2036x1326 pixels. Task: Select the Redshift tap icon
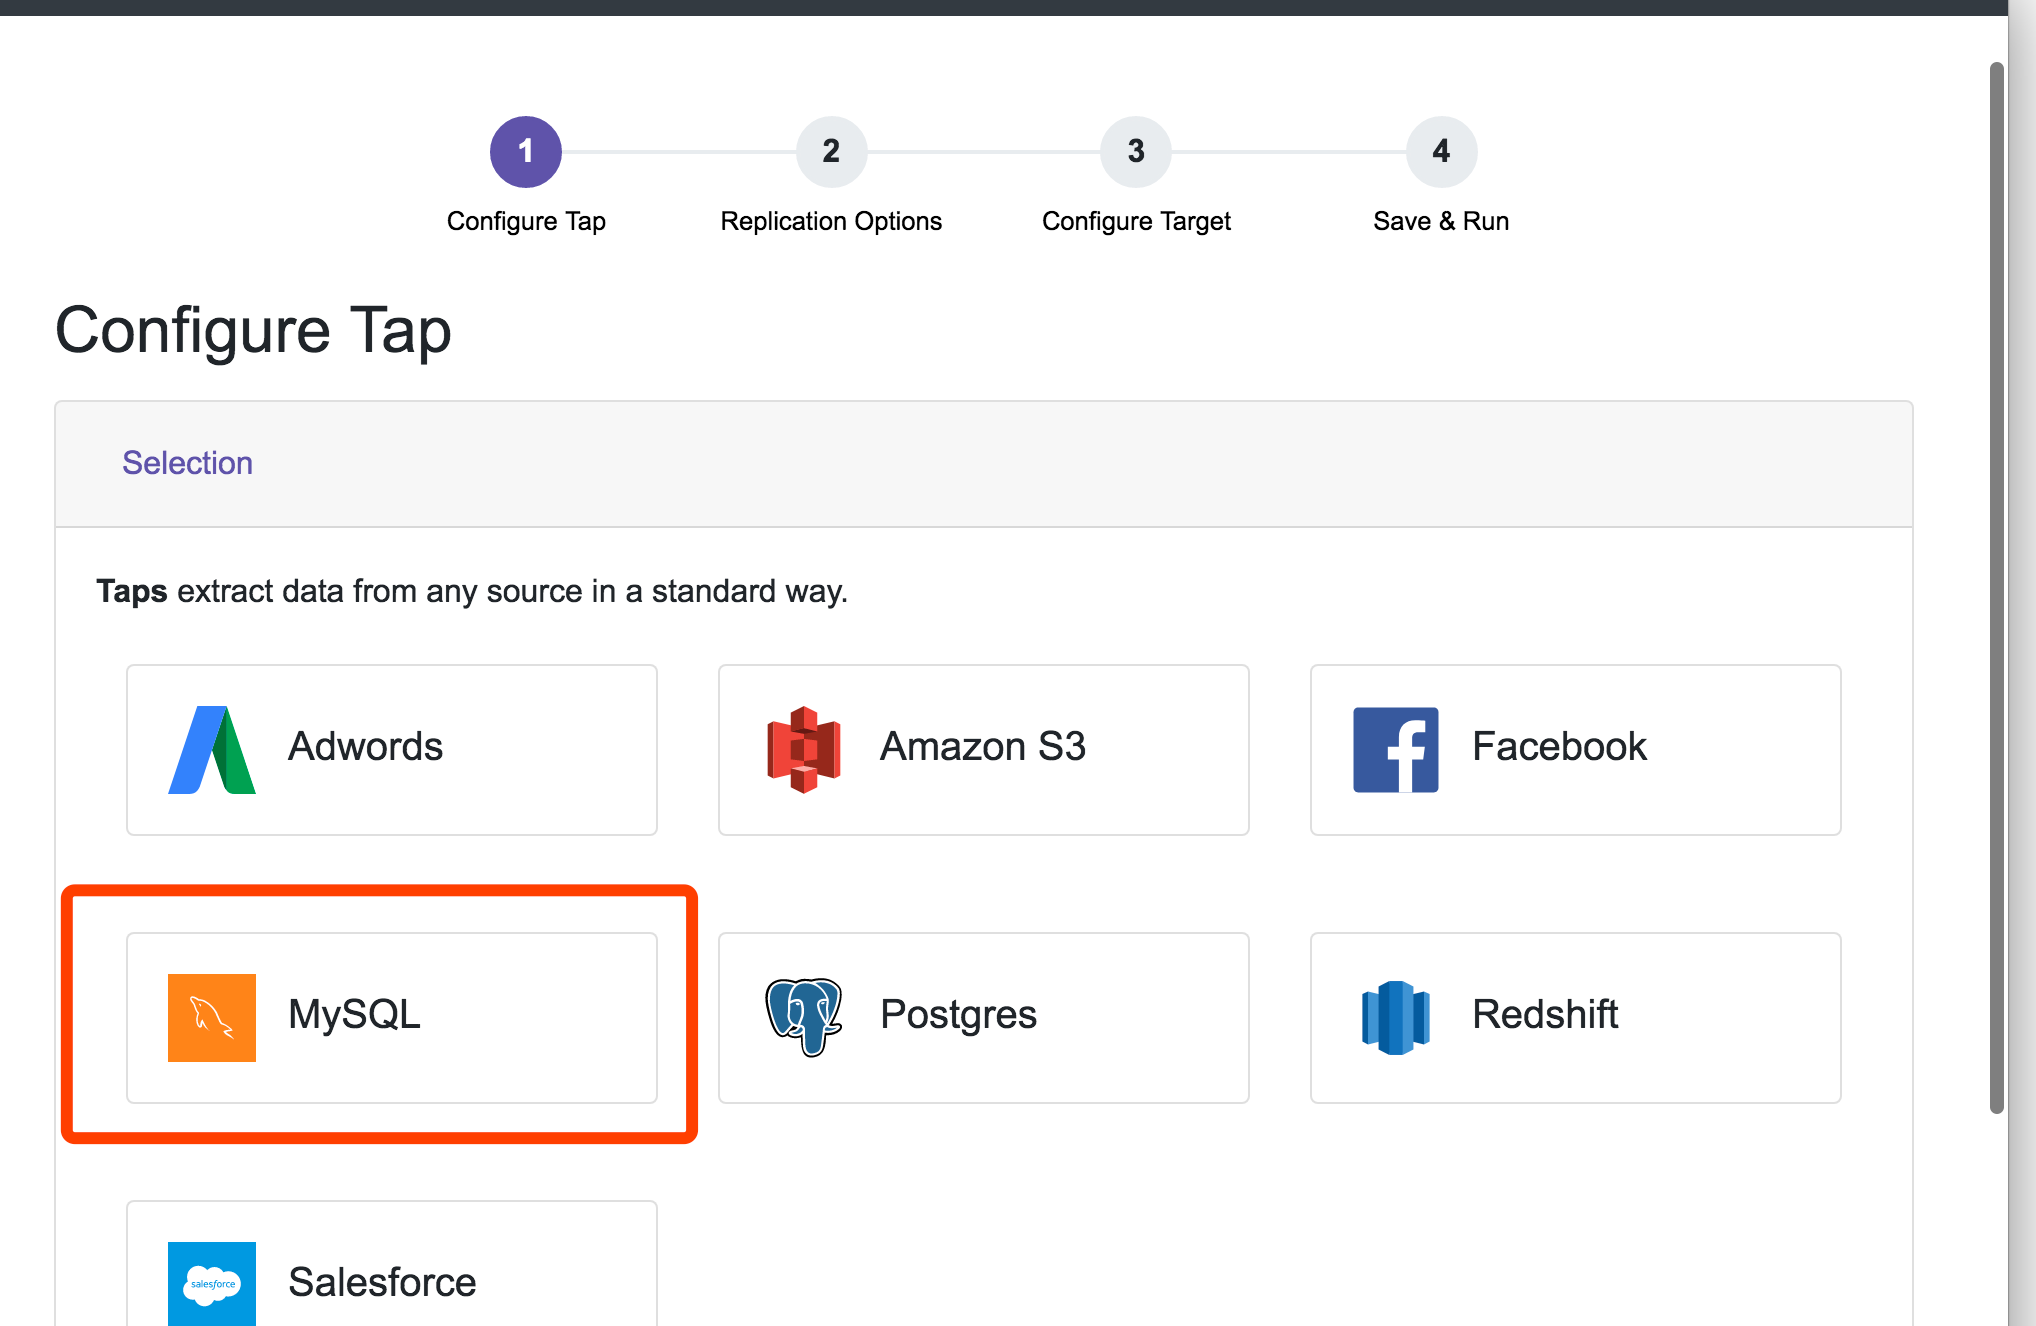click(1396, 1015)
